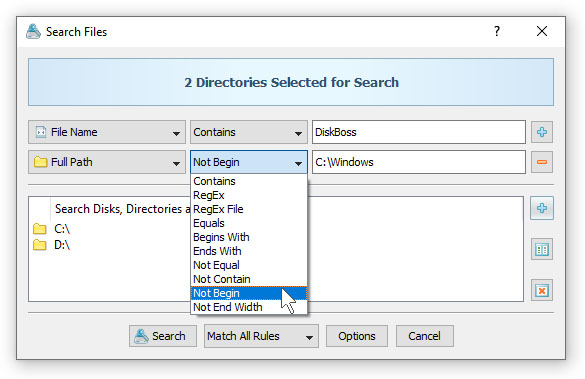585x379 pixels.
Task: Choose Not Contain from the operator list
Action: tap(249, 279)
